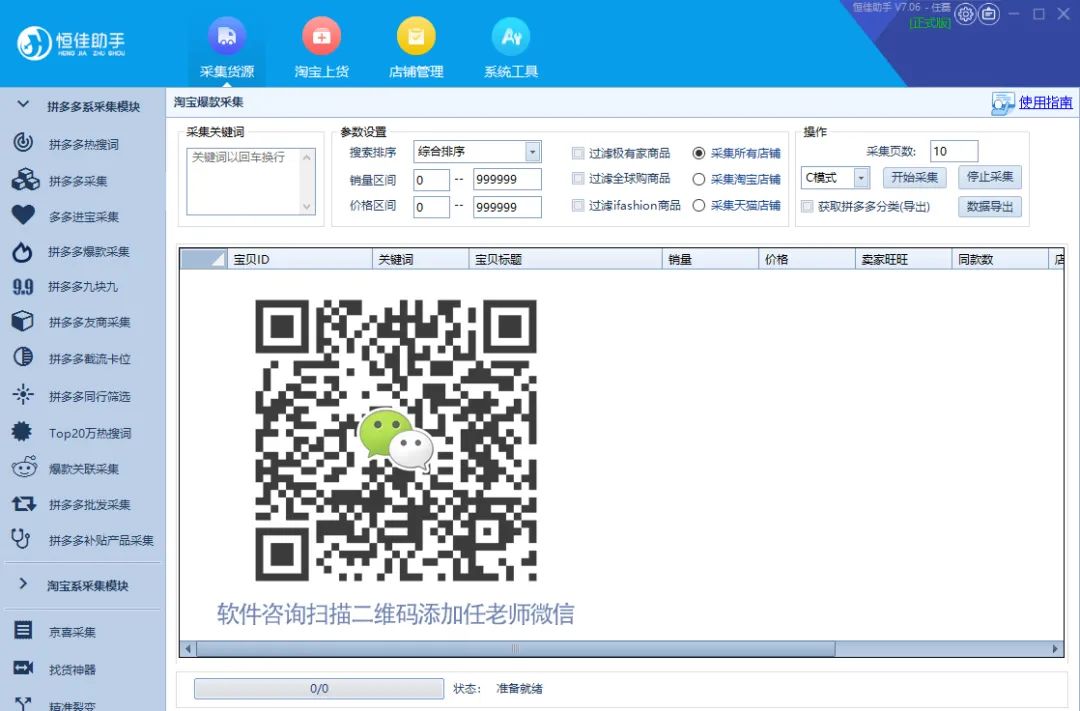
Task: Click the table scroll right arrow
Action: click(x=1055, y=648)
